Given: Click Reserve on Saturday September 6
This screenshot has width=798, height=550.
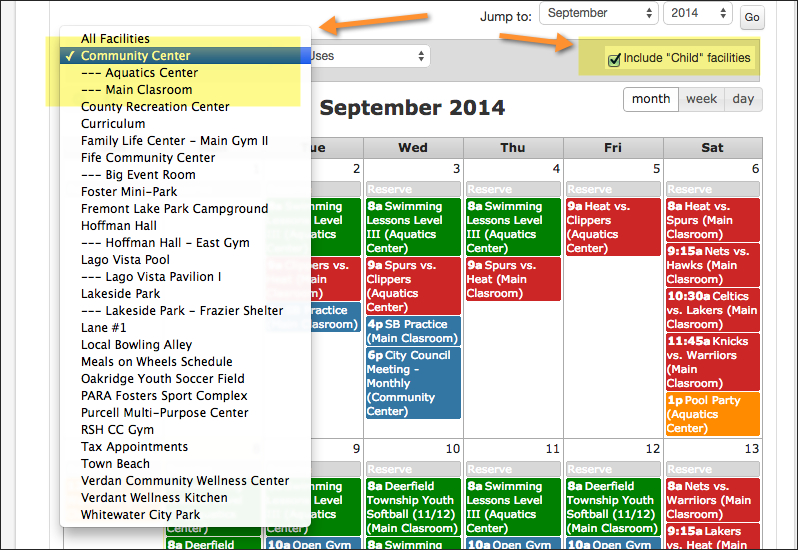Looking at the screenshot, I should [x=713, y=189].
